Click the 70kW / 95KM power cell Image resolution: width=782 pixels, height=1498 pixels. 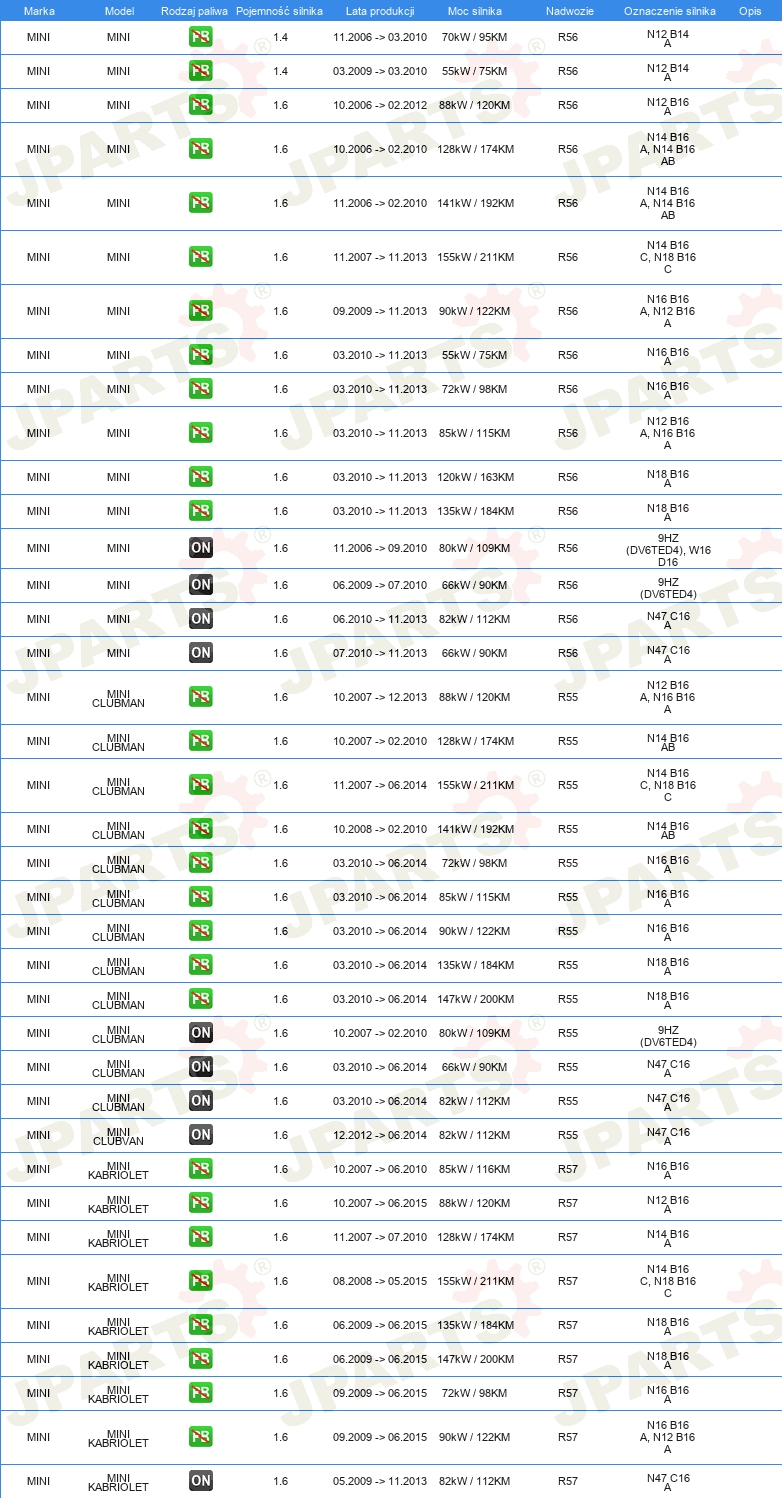pos(475,37)
